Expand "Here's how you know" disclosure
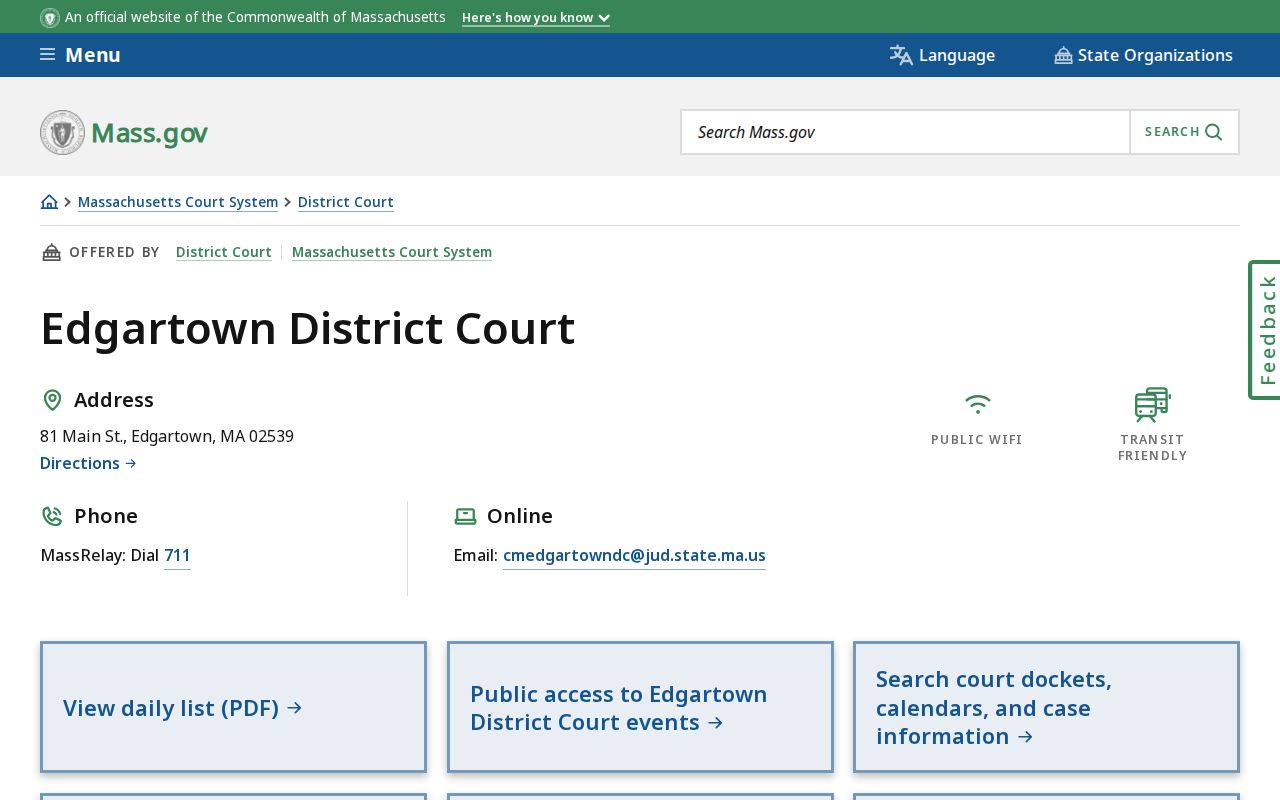The width and height of the screenshot is (1280, 800). pos(536,17)
